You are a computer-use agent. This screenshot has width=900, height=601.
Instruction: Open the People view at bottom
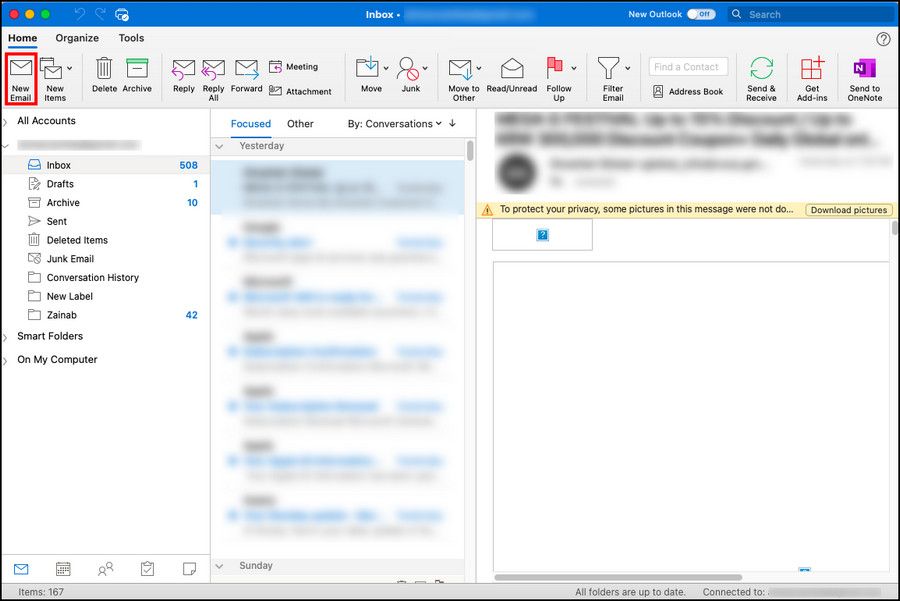[105, 569]
